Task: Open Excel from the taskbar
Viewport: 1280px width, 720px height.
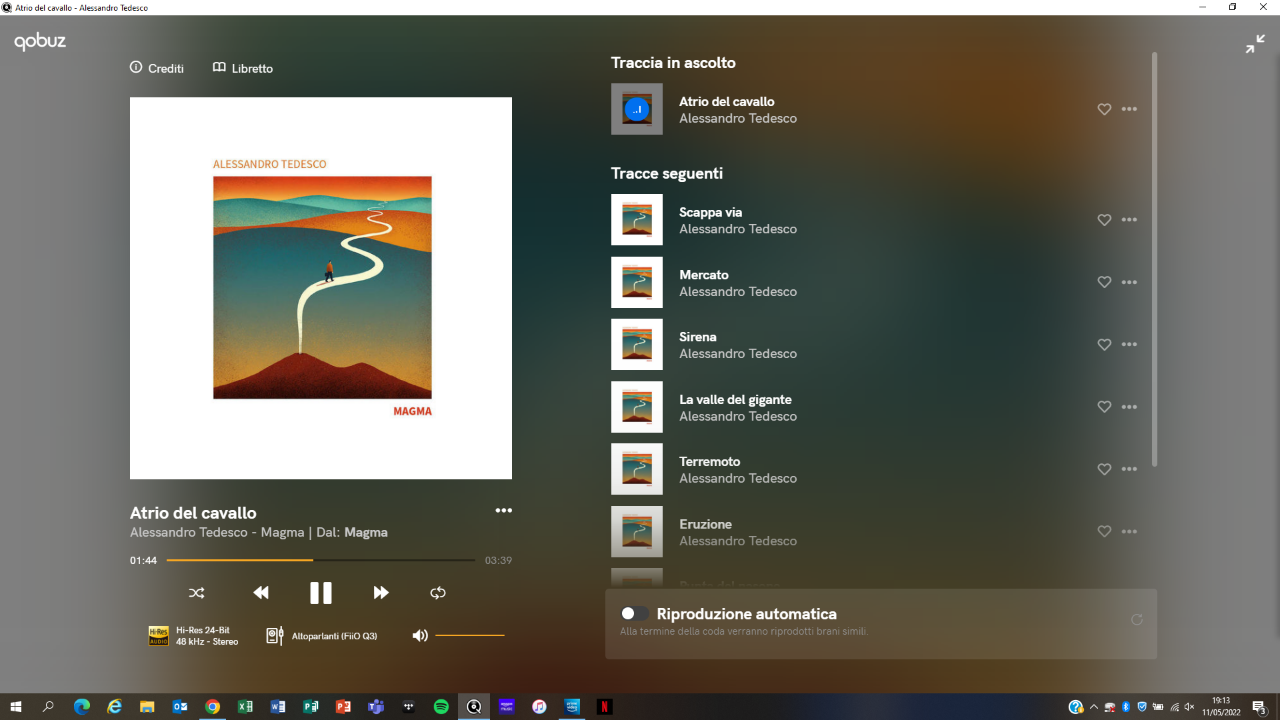Action: [x=245, y=707]
